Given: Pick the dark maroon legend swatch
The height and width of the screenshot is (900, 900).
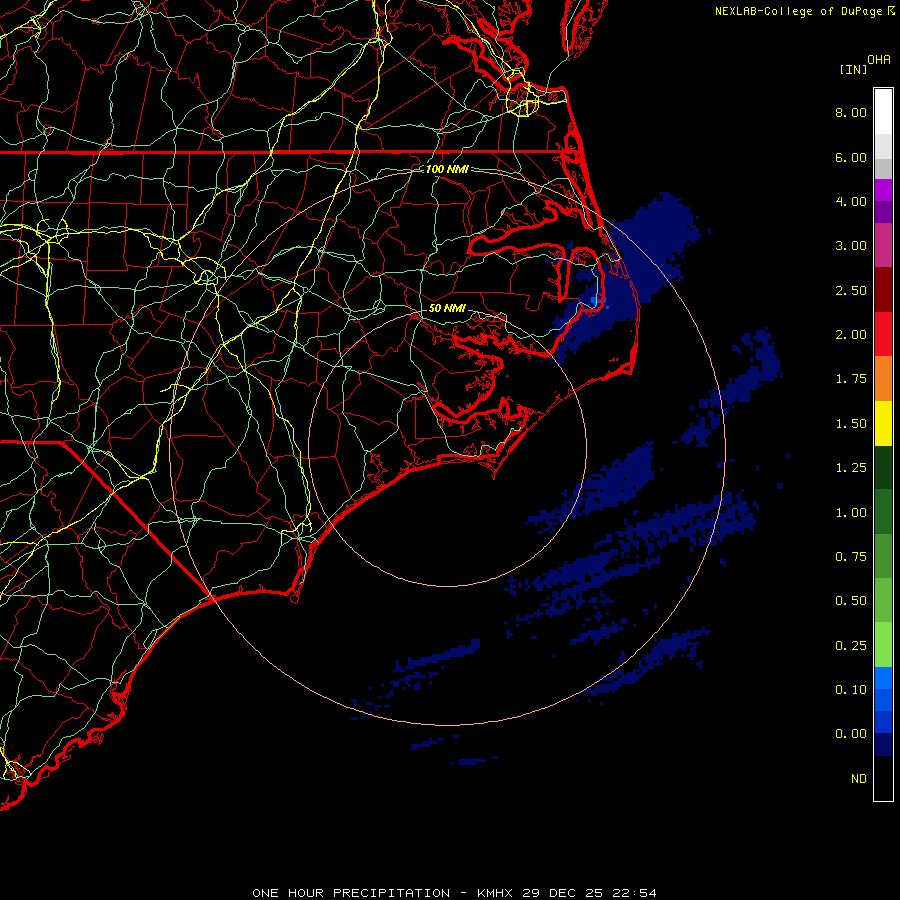Looking at the screenshot, I should point(883,290).
